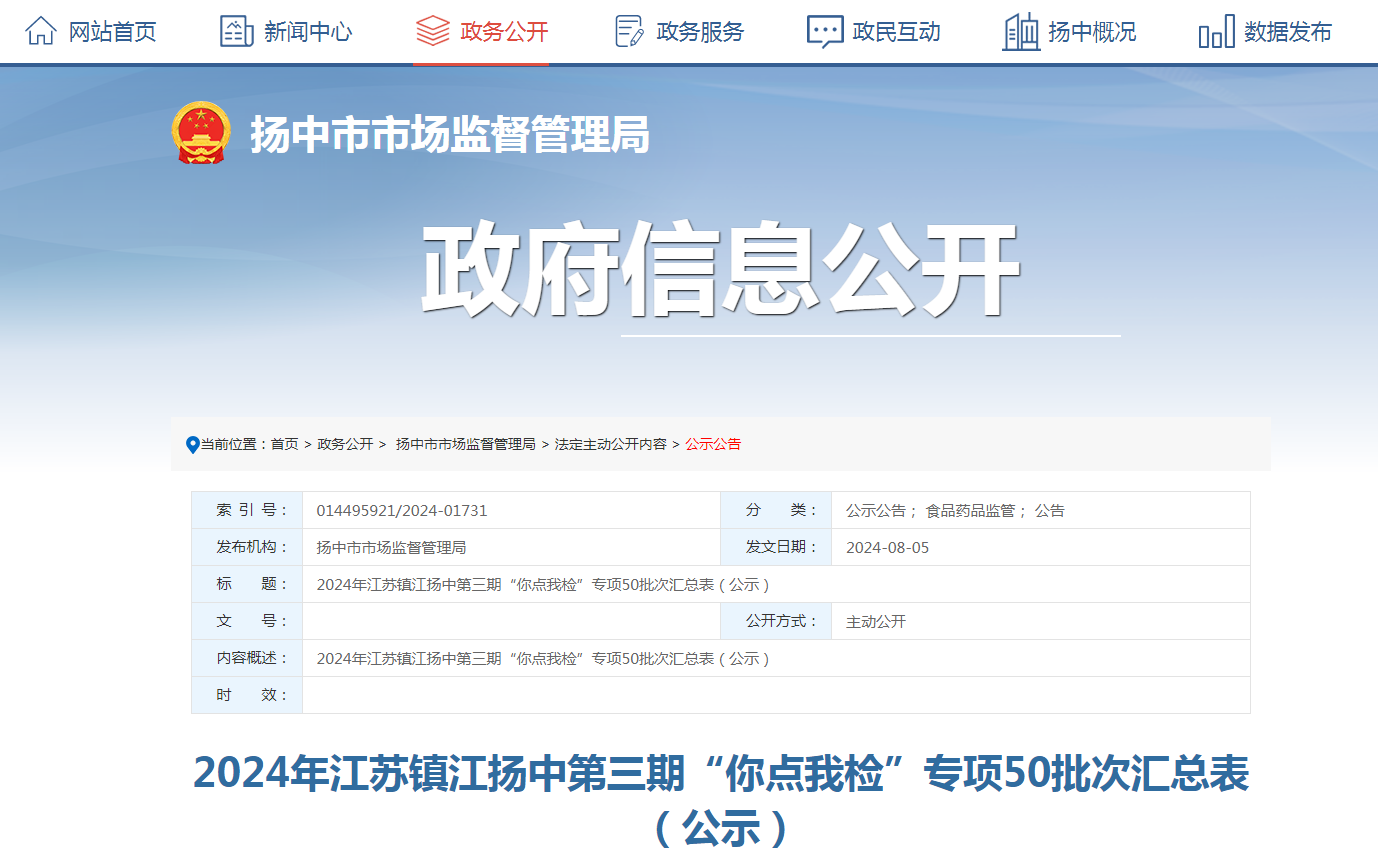Click the 标题 label cell
Image resolution: width=1378 pixels, height=865 pixels.
(x=247, y=584)
